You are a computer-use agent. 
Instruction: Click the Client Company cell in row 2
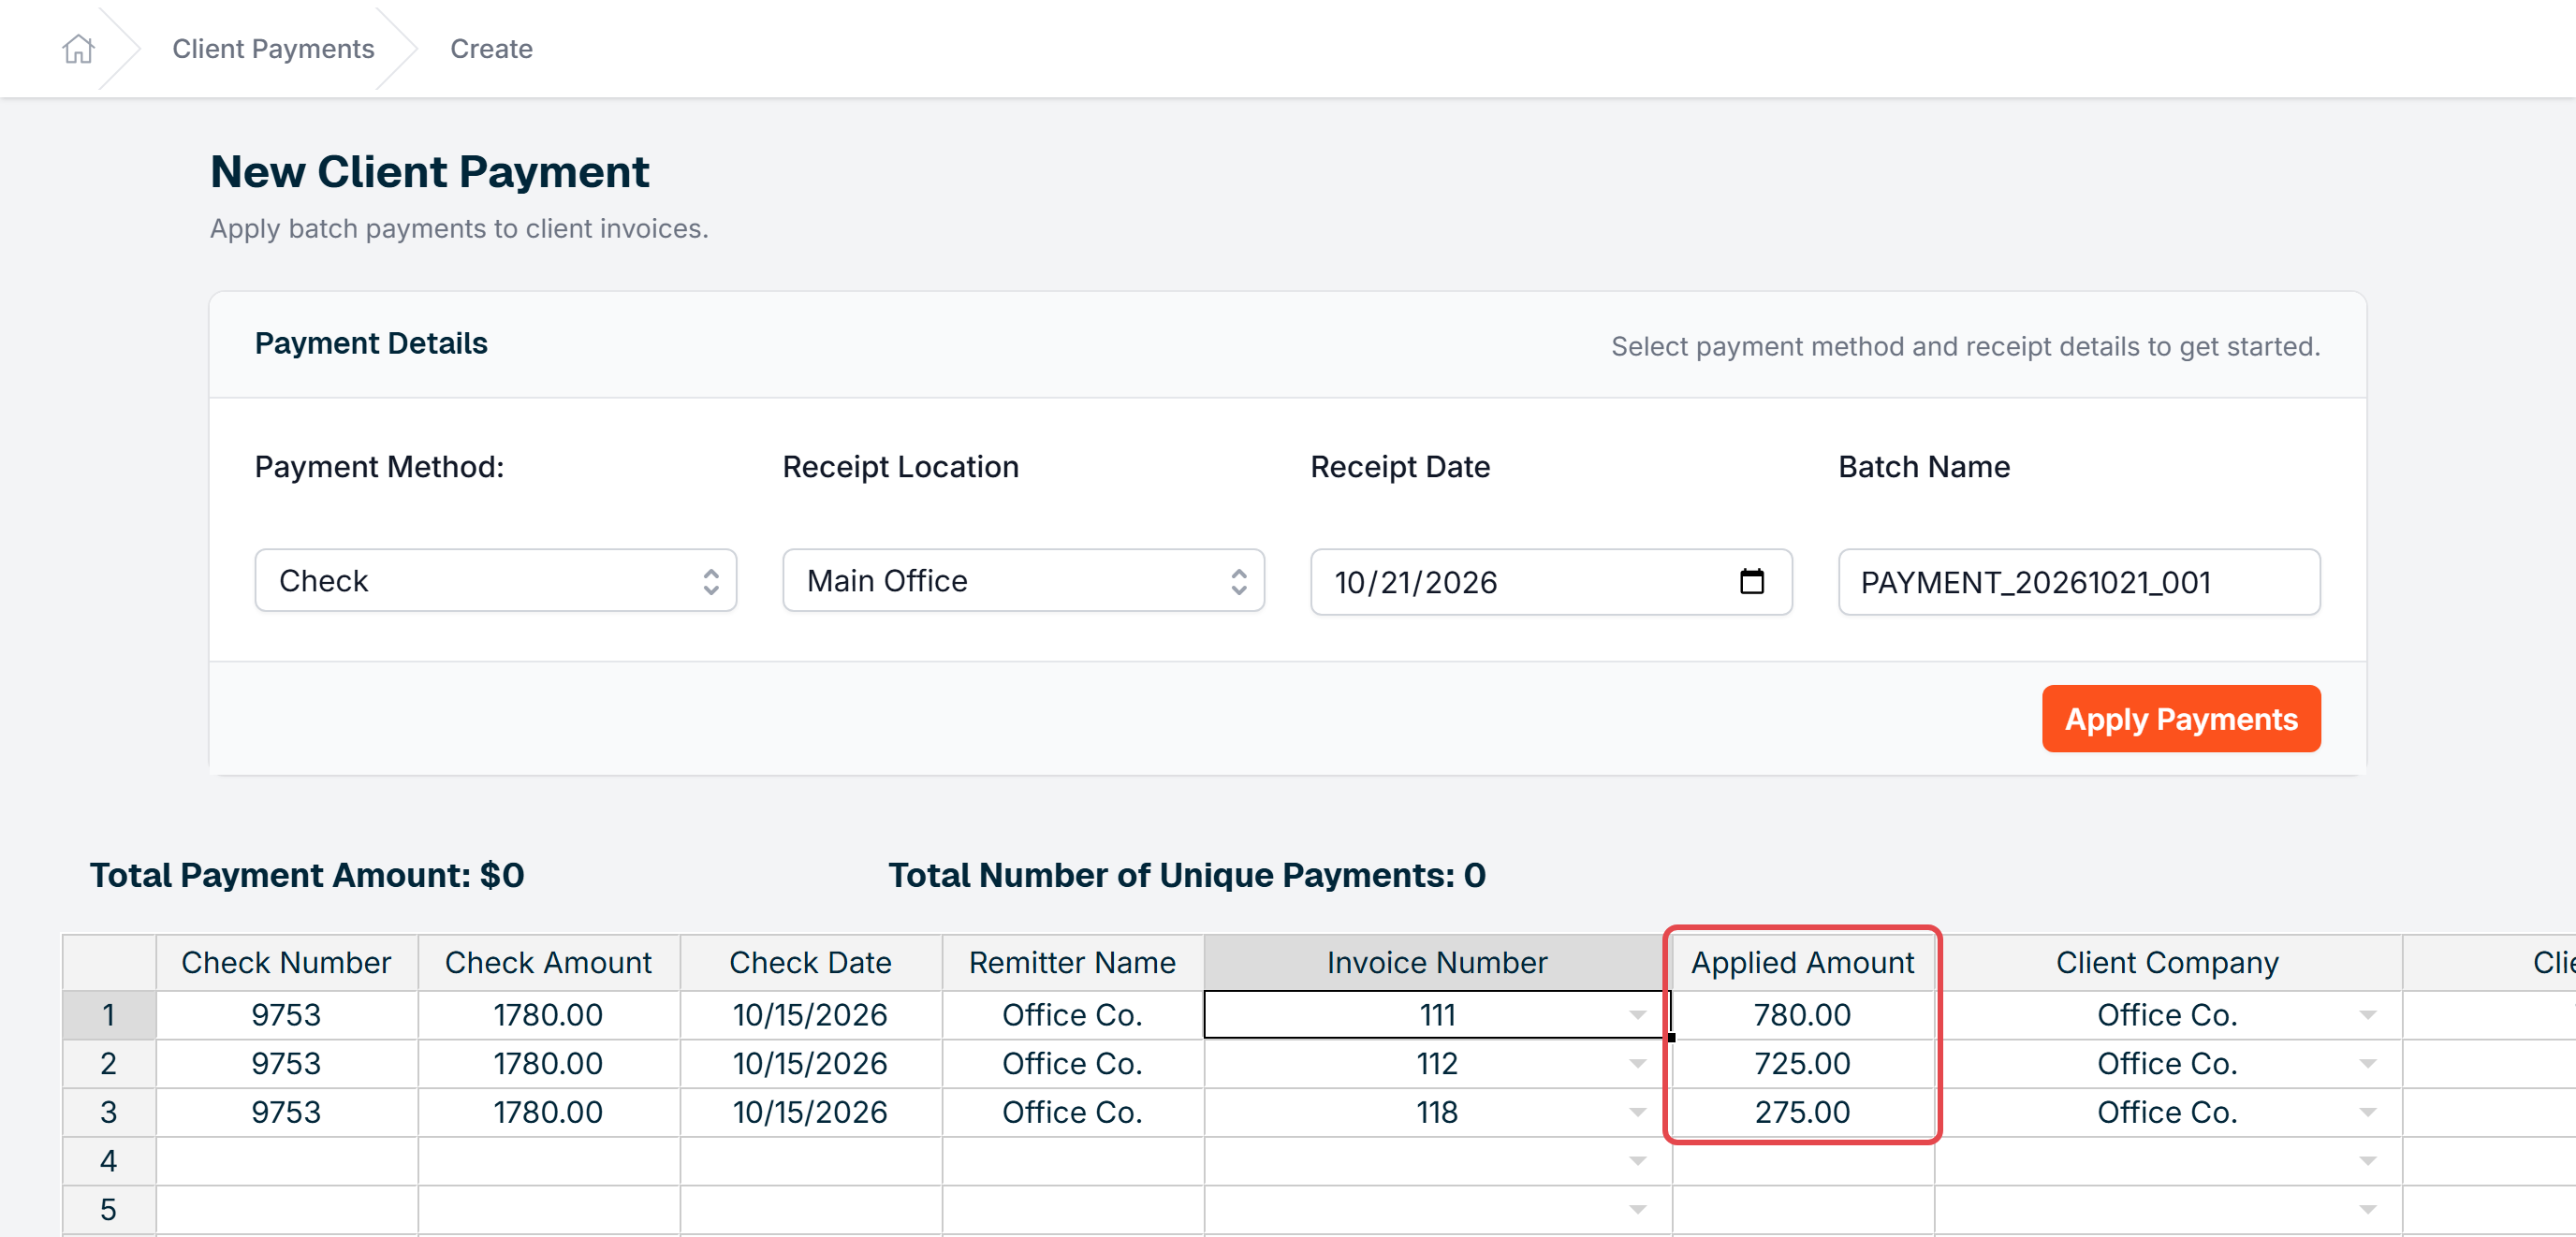(x=2168, y=1063)
